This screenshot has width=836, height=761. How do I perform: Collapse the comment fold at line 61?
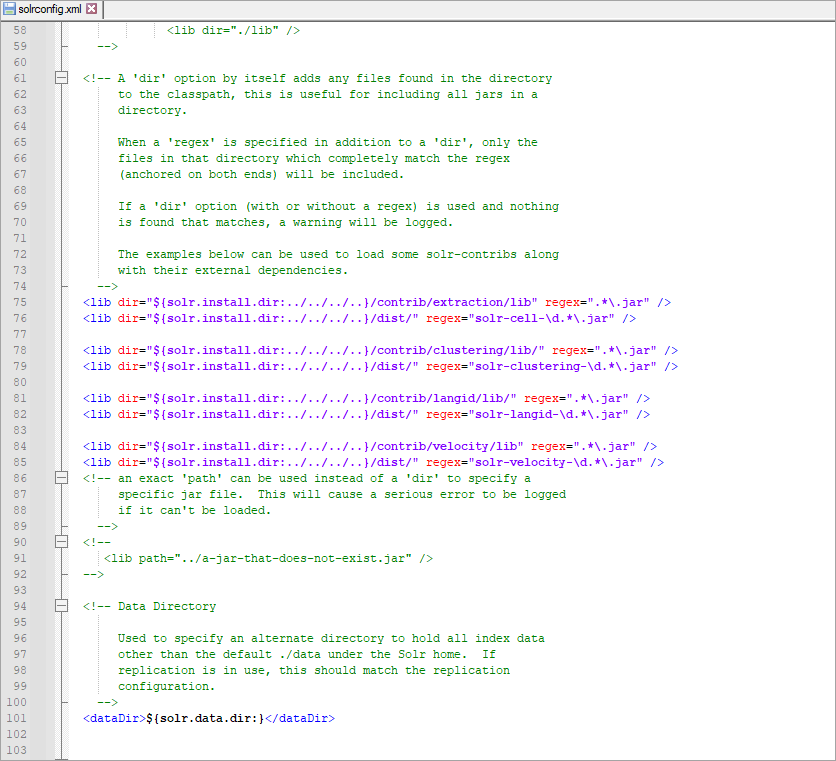62,78
